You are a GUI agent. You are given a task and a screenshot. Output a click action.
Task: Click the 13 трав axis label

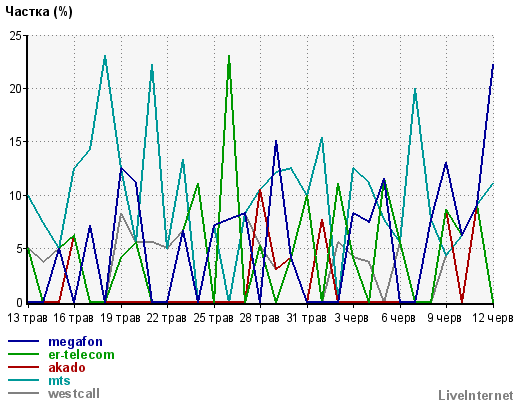(27, 318)
